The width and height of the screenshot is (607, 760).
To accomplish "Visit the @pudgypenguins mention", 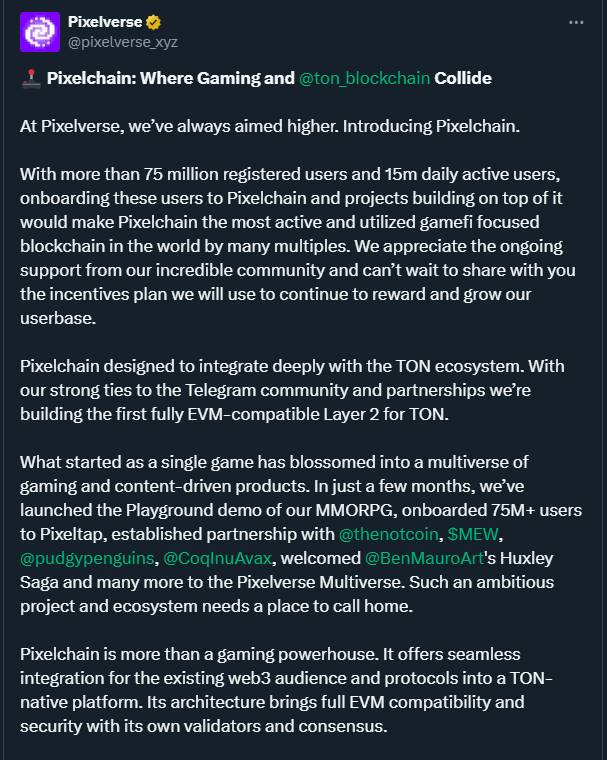I will point(87,558).
